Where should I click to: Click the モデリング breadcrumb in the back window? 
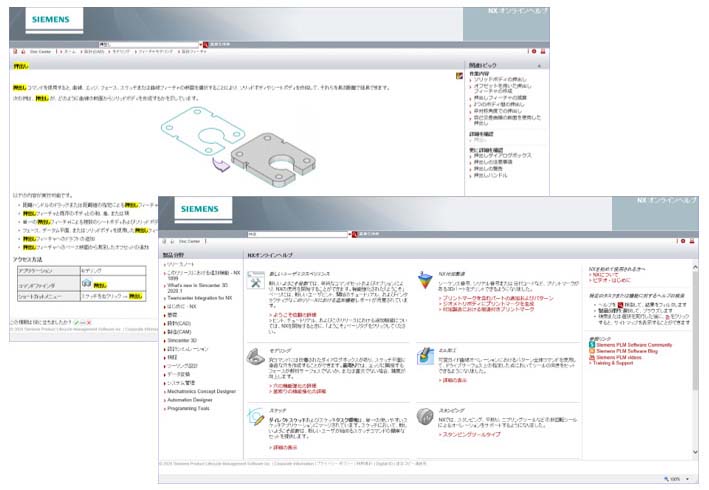121,52
